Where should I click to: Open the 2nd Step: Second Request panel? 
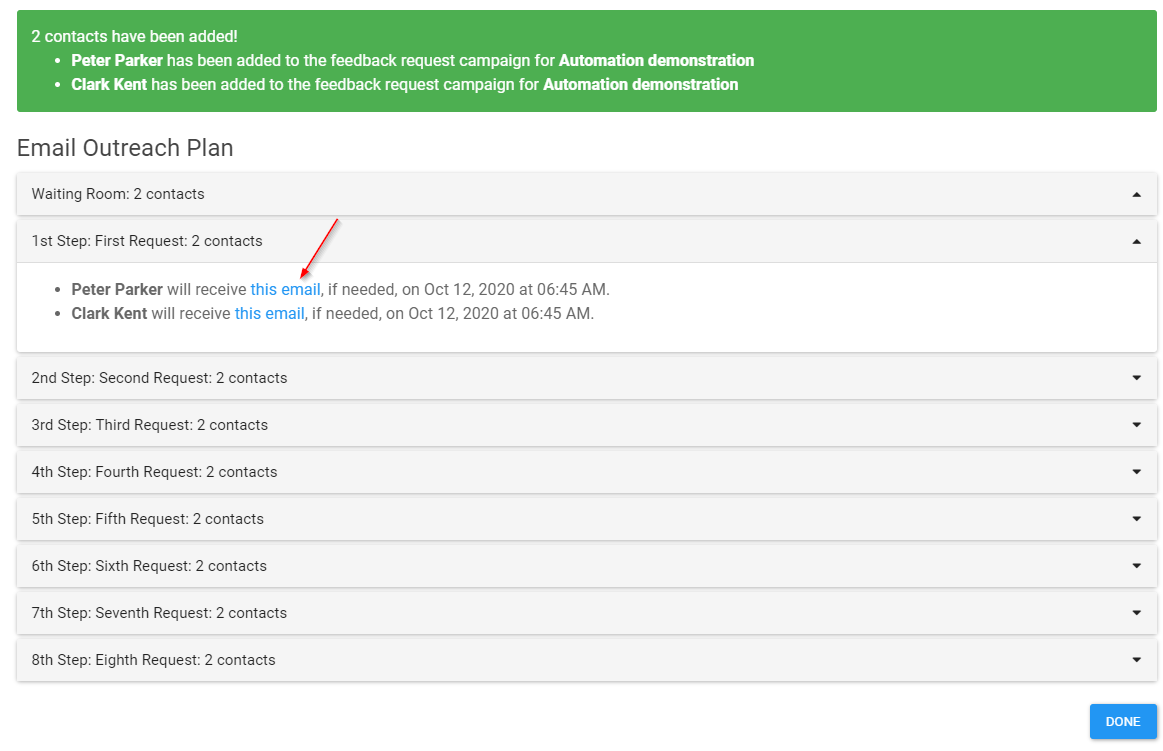(587, 378)
